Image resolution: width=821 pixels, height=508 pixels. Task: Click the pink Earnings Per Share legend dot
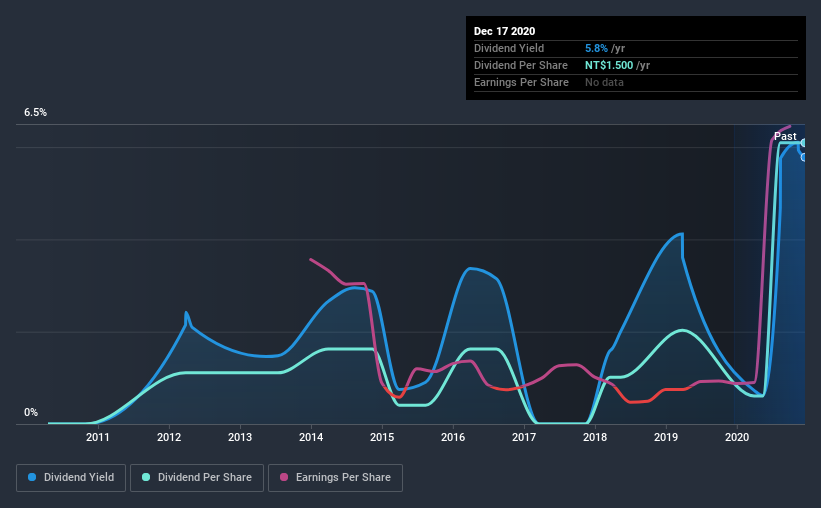coord(284,477)
